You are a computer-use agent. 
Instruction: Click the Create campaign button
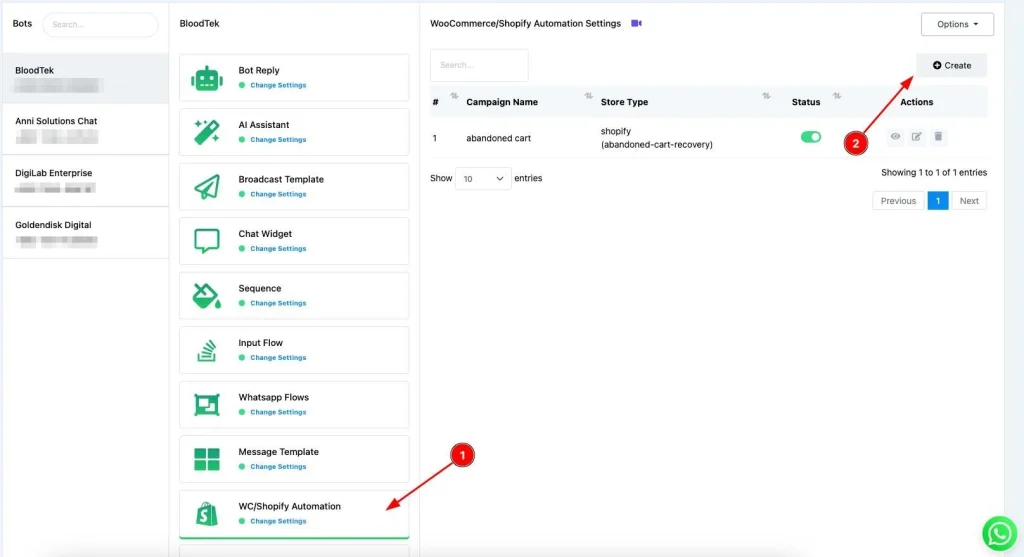click(x=952, y=65)
